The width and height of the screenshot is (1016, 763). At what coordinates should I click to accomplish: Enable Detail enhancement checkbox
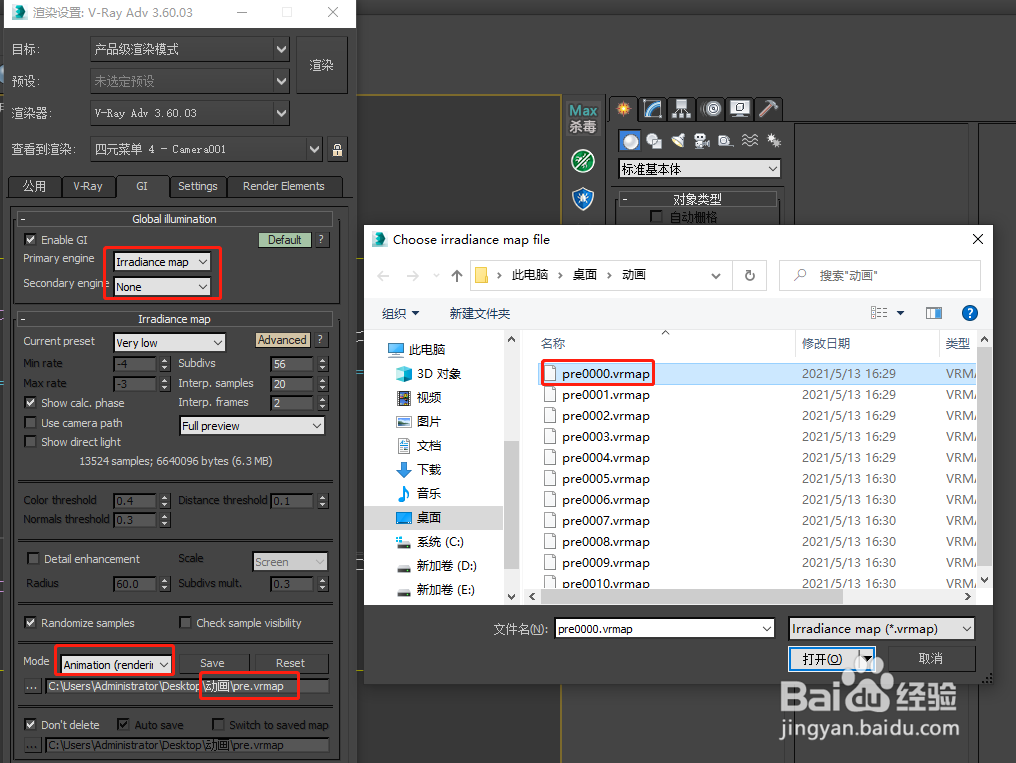[x=33, y=558]
